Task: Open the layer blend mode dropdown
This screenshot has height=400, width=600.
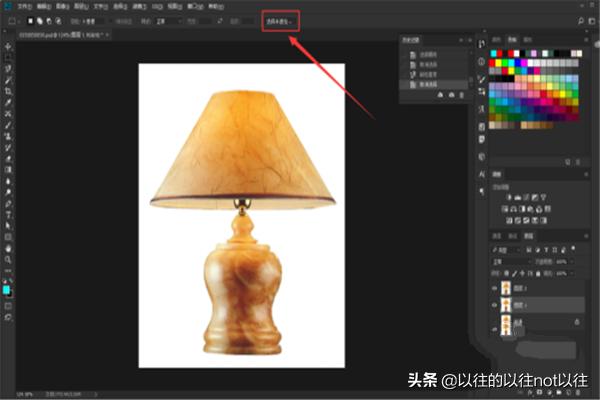Action: coord(508,261)
